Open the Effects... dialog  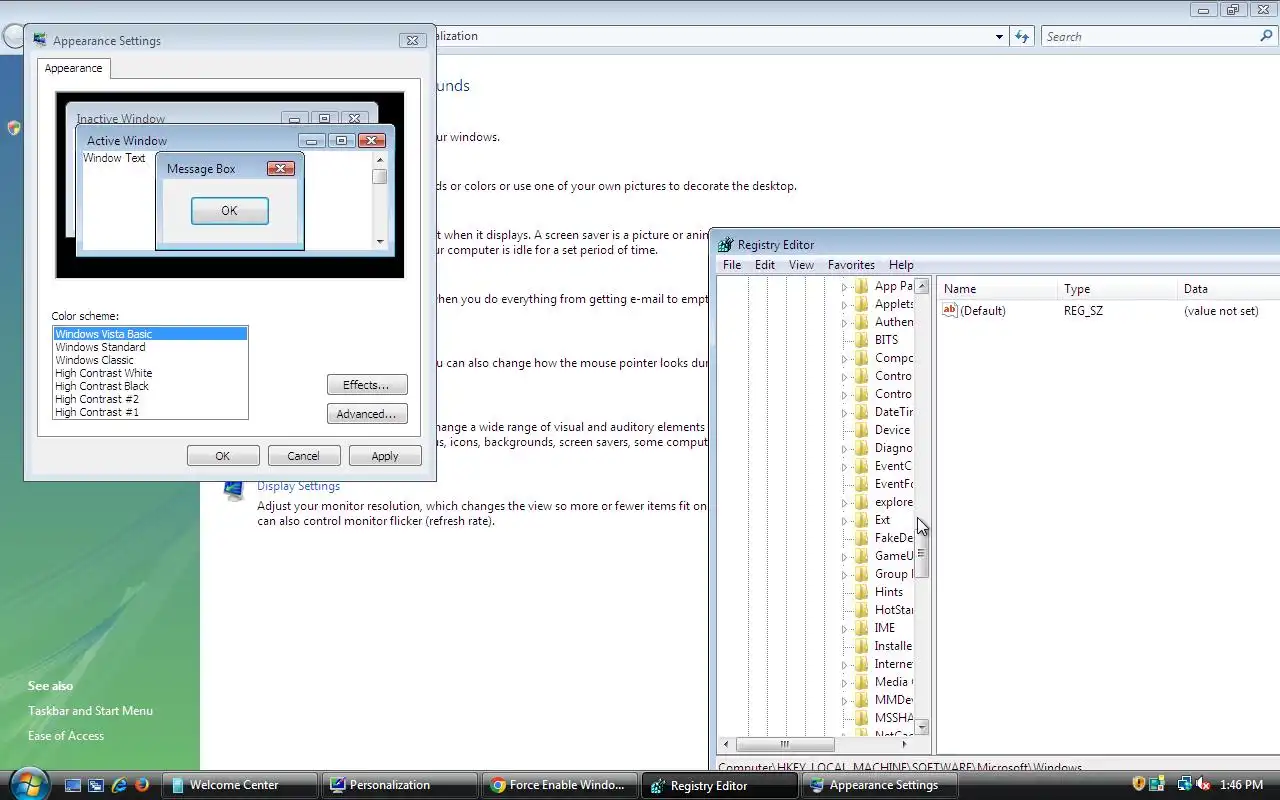pos(366,385)
